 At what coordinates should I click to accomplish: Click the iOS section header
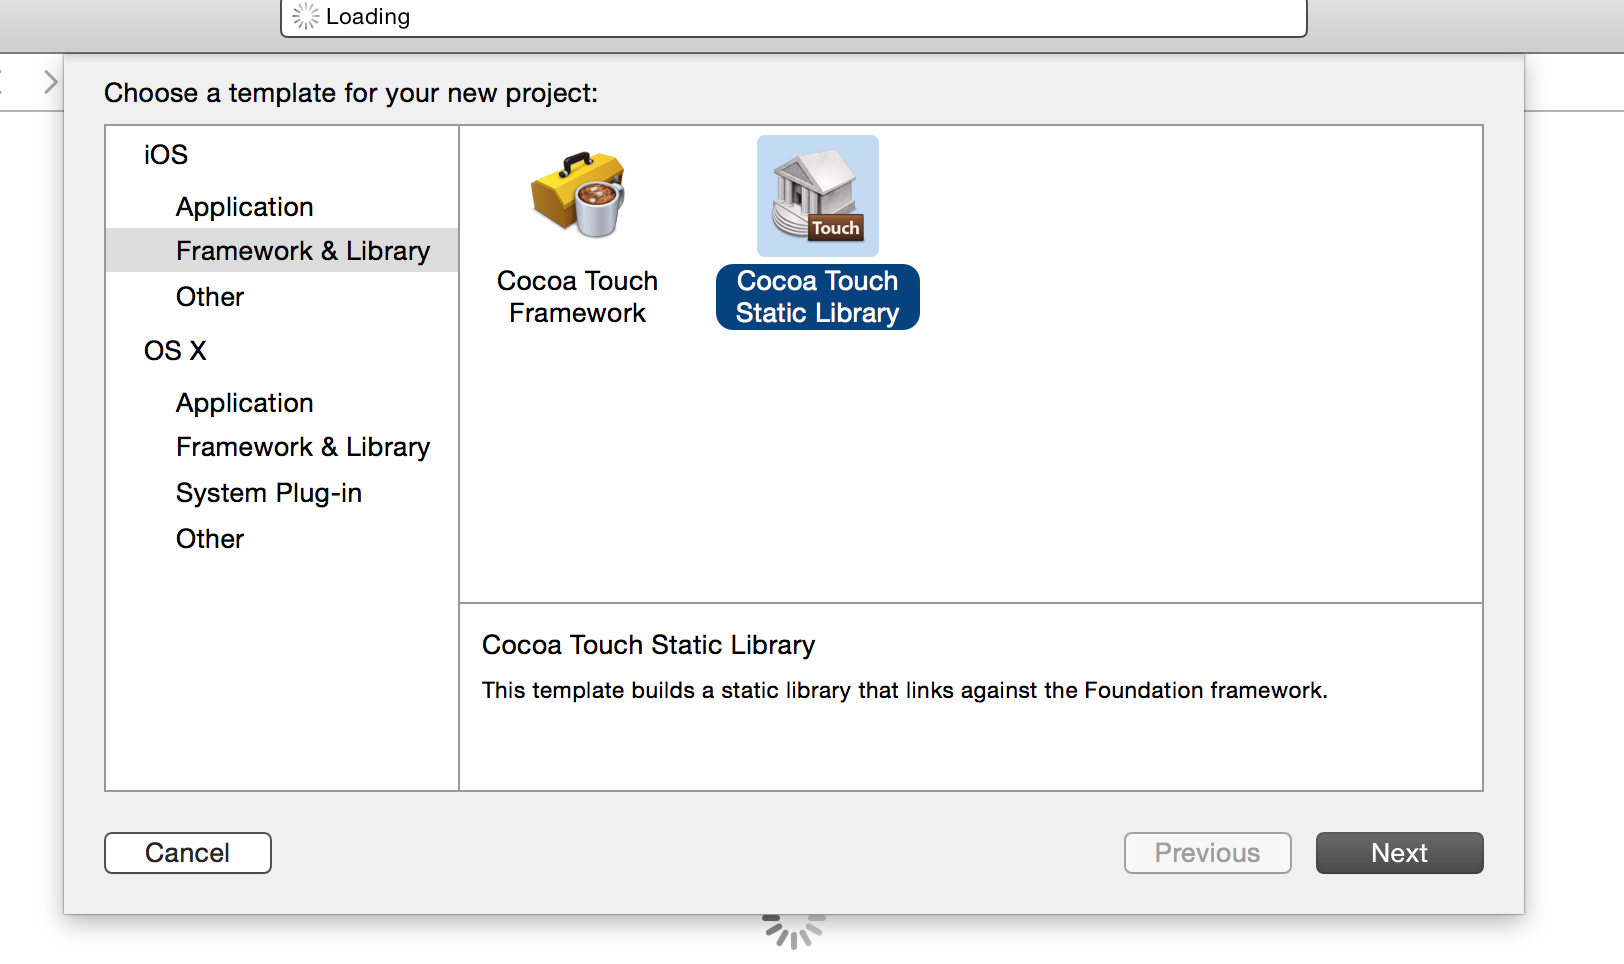pyautogui.click(x=166, y=155)
